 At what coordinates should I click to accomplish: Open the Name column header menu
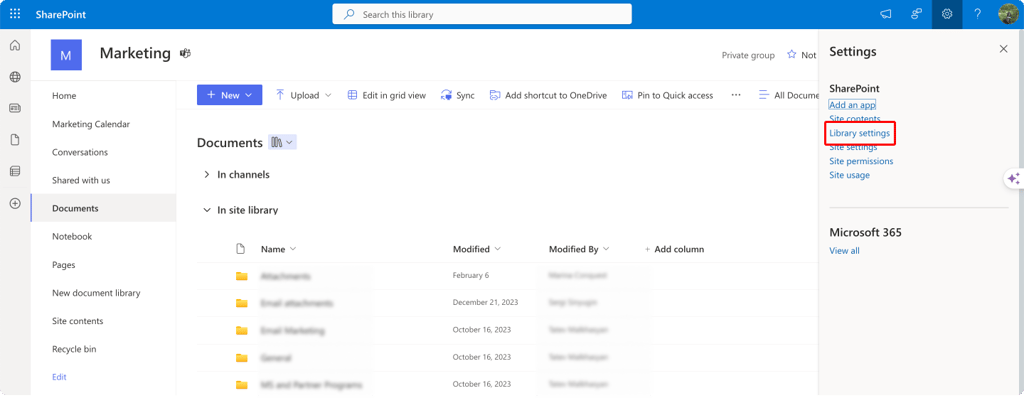pos(279,249)
